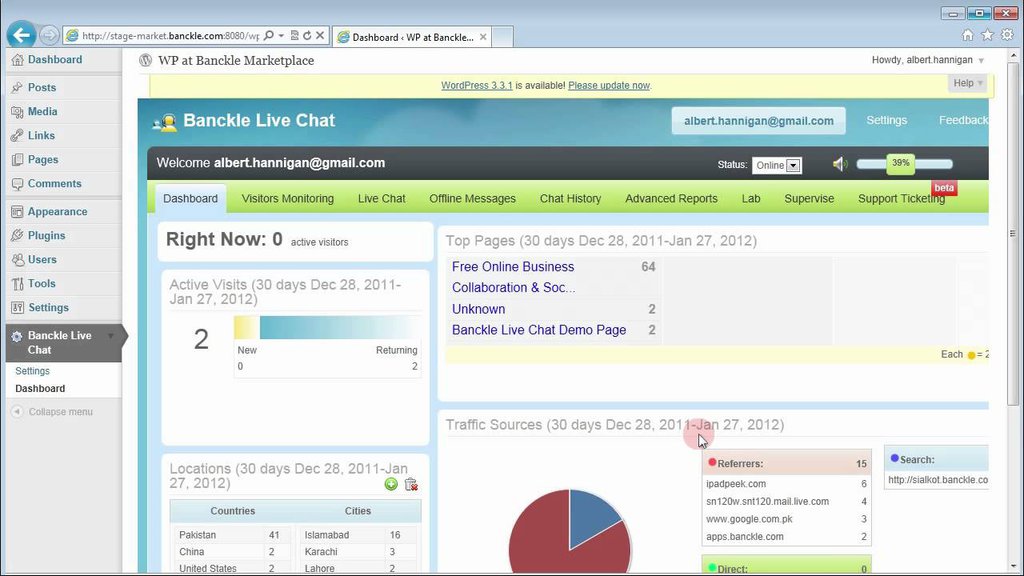Collapse the Banckle Live Chat sidebar arrow
Screen dimensions: 1024x576
[111, 336]
